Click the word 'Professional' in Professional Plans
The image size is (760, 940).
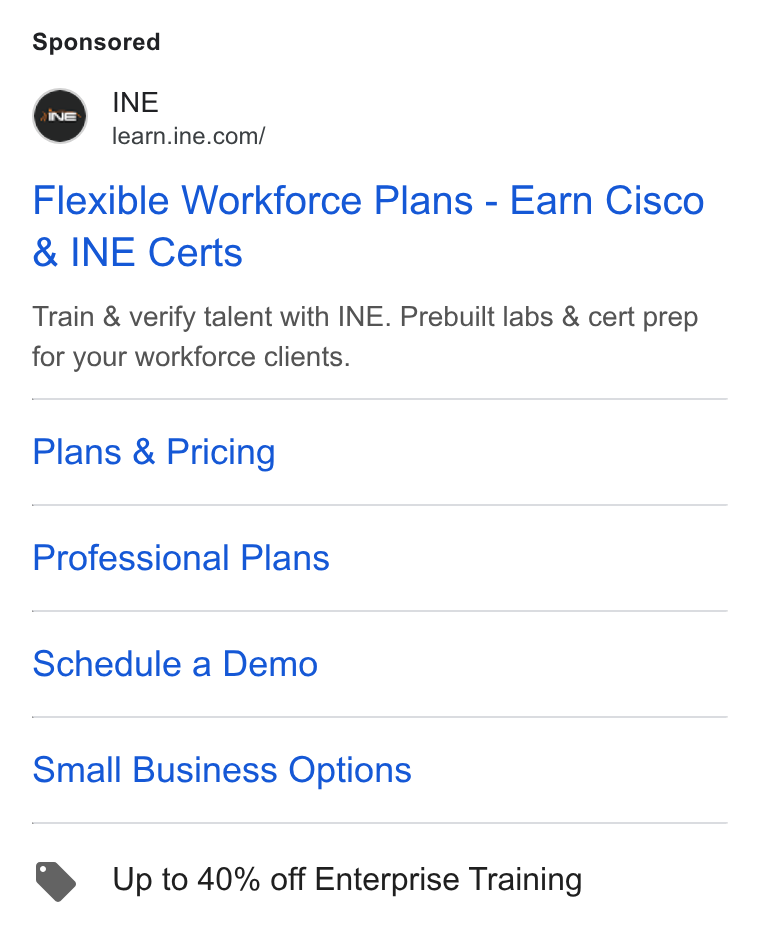tap(131, 558)
